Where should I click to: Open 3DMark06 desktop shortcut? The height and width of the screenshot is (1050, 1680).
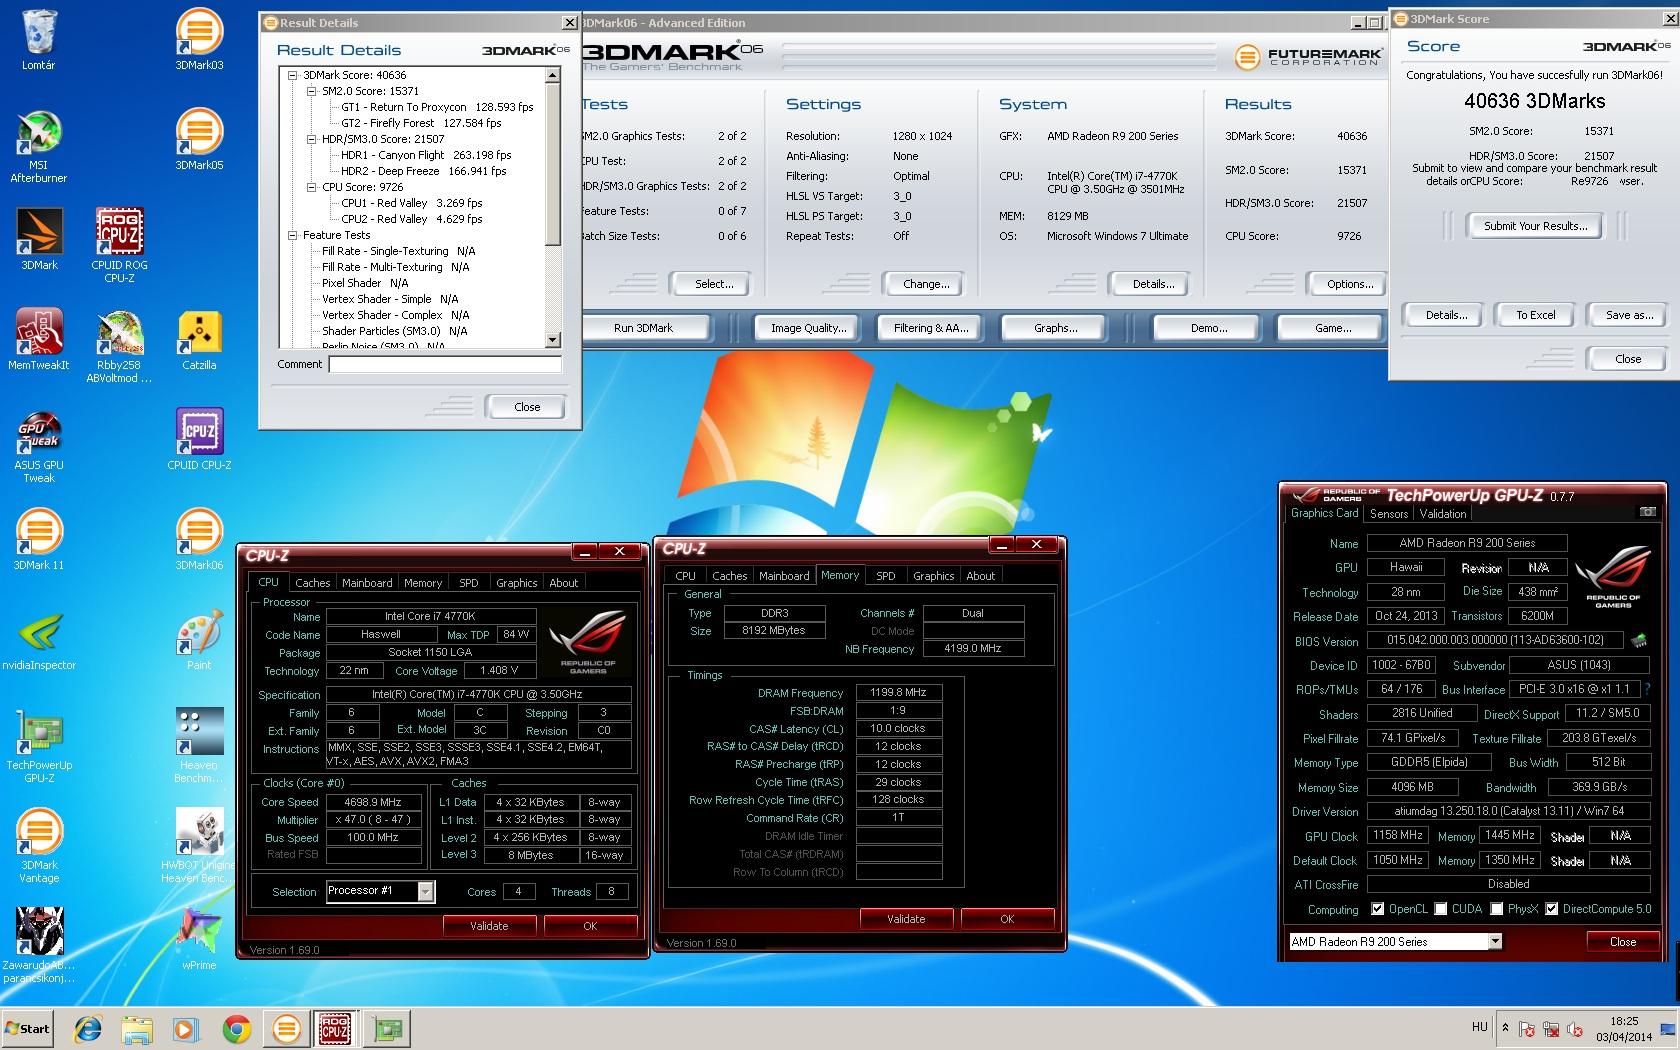click(x=199, y=540)
